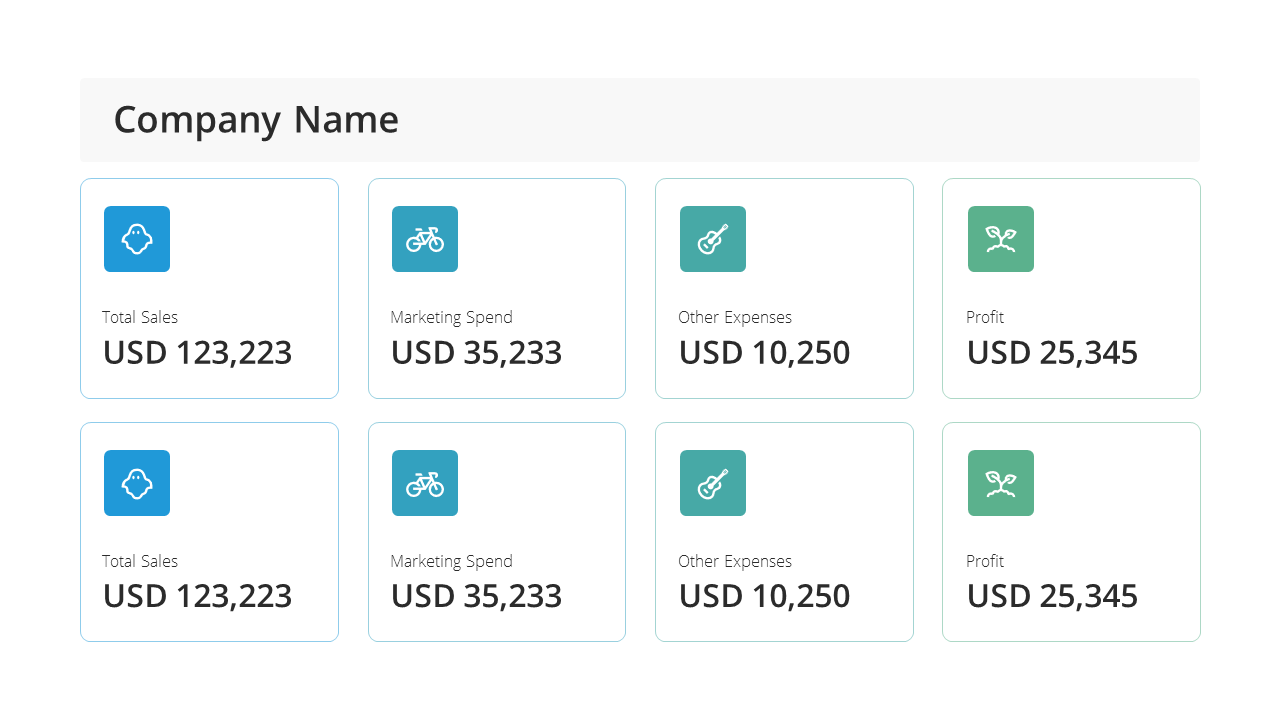
Task: Click the ghost icon in the bottom row
Action: (137, 483)
